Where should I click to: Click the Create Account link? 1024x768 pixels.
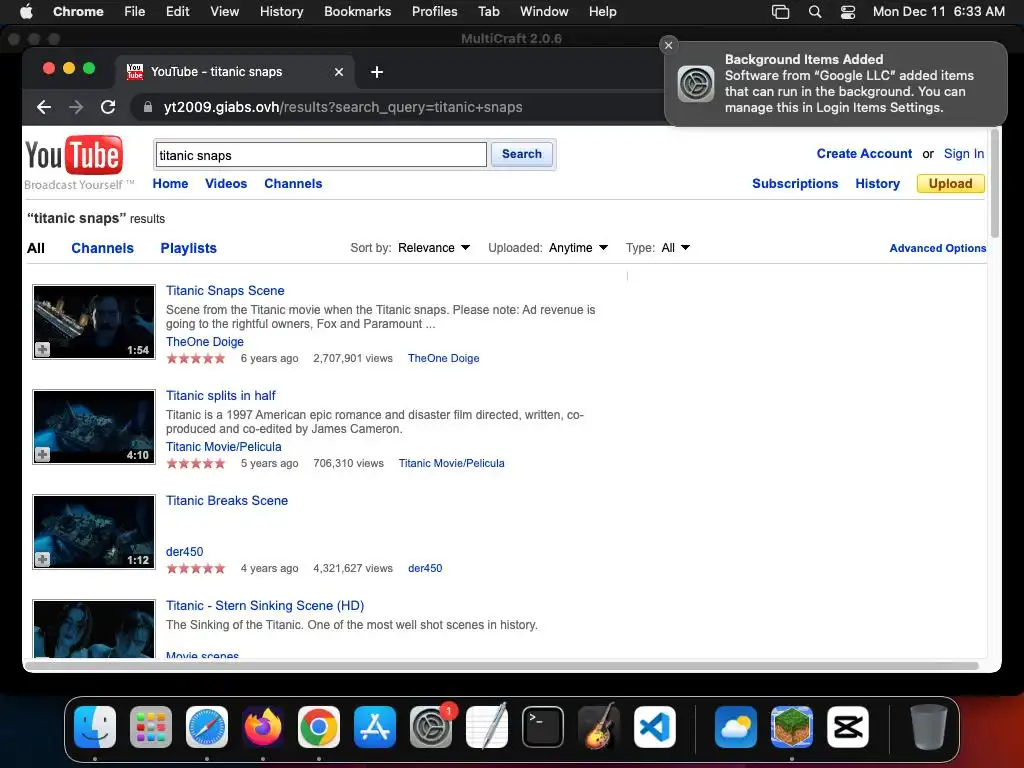tap(864, 153)
